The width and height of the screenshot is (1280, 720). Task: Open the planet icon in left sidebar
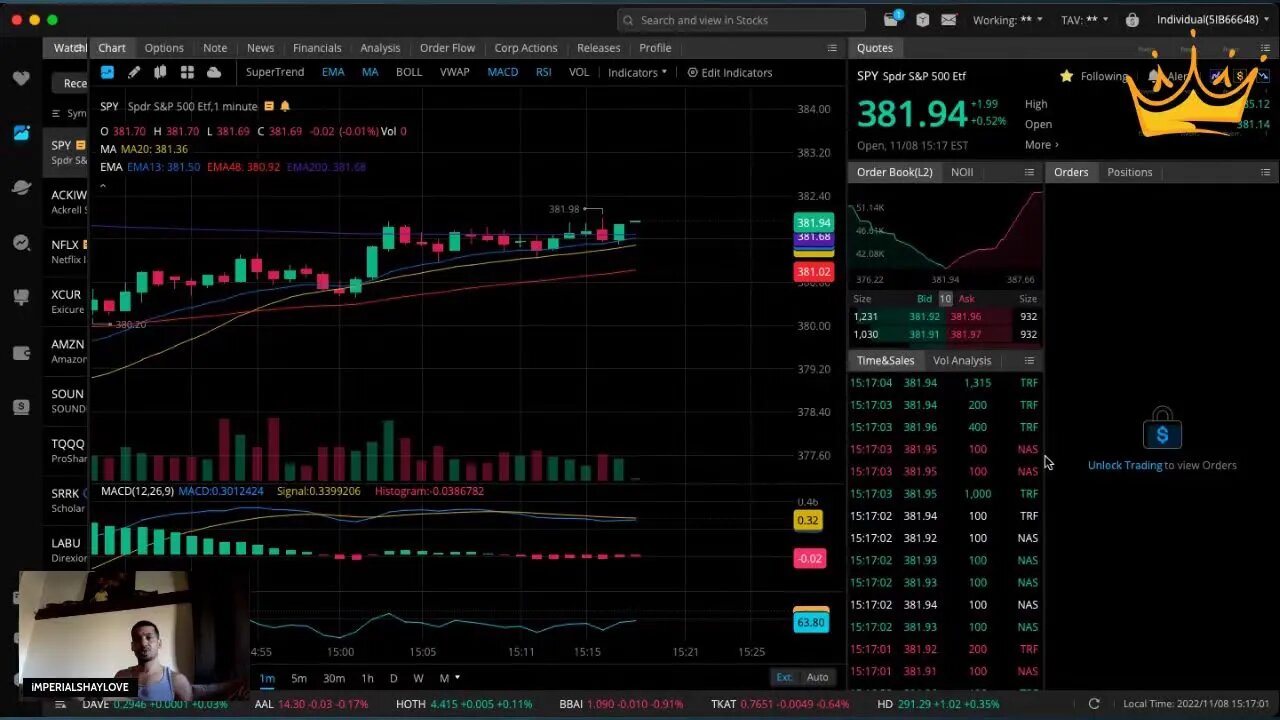tap(21, 187)
